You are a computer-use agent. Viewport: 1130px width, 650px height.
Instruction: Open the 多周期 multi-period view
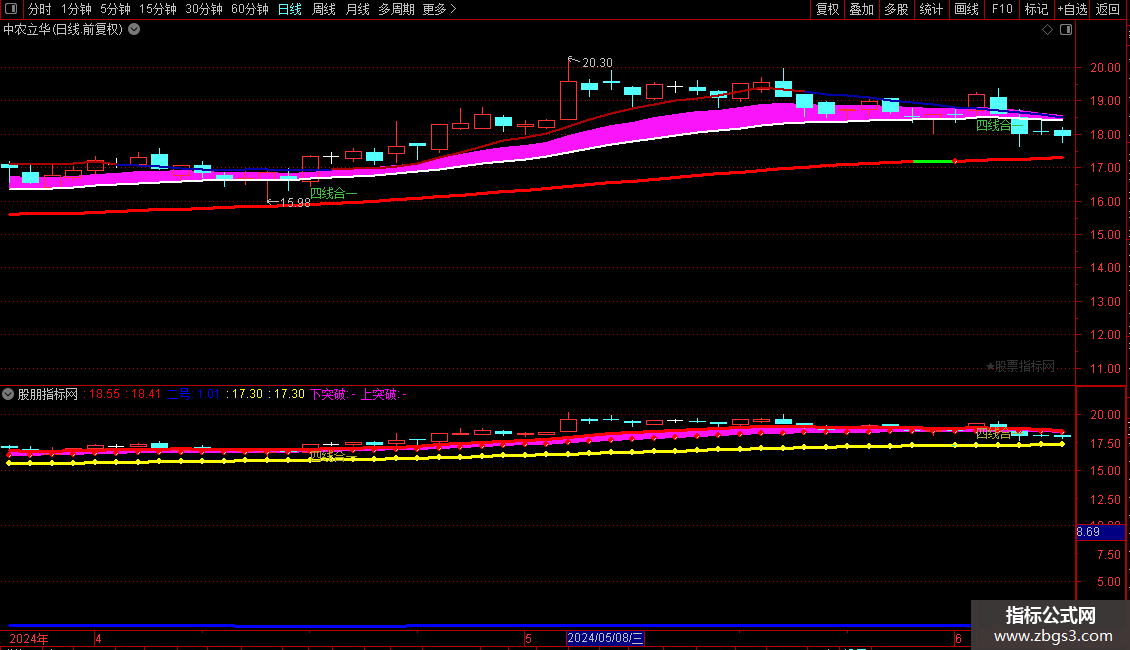pos(396,9)
